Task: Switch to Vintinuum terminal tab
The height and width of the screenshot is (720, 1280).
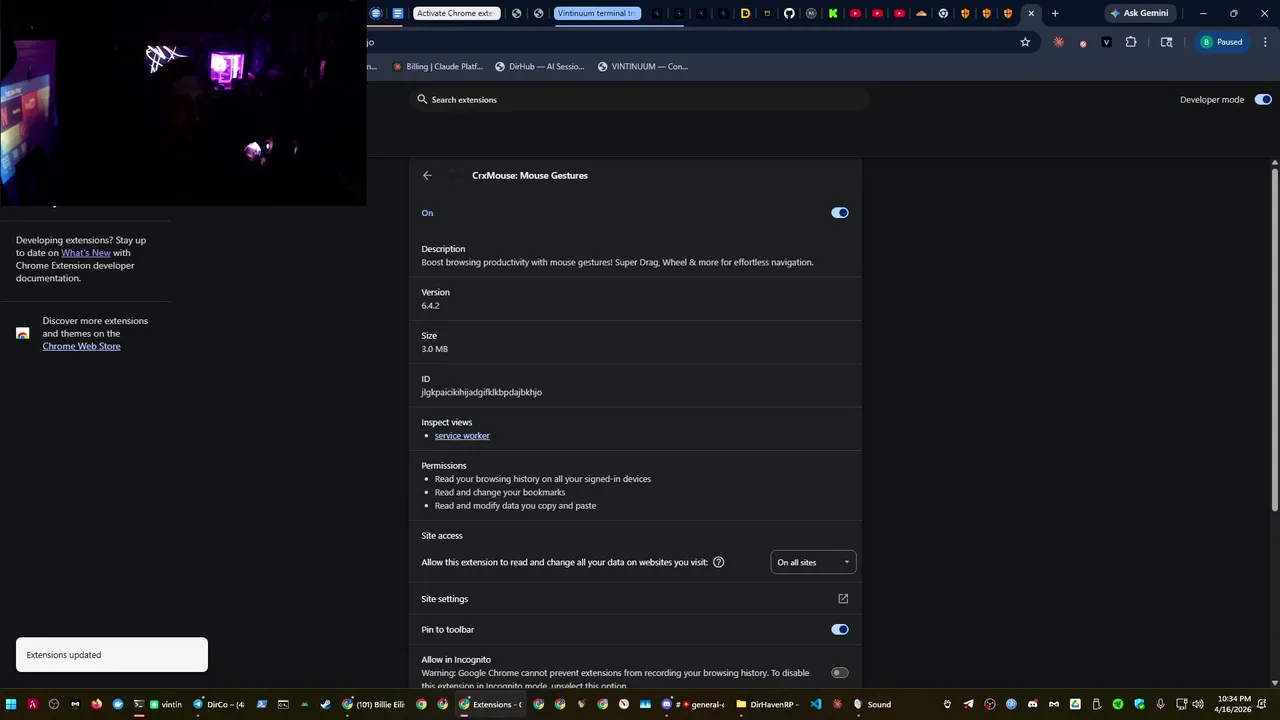Action: pos(596,13)
